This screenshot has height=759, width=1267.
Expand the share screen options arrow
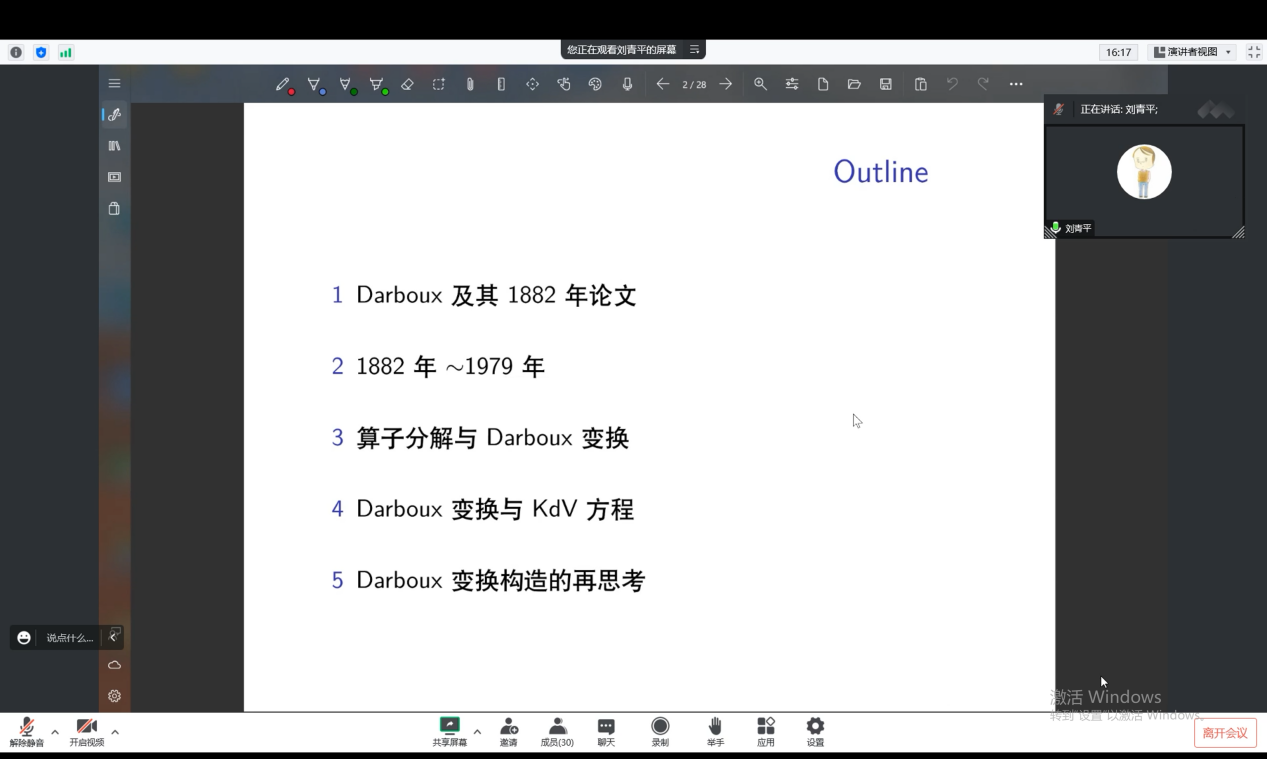pyautogui.click(x=477, y=732)
